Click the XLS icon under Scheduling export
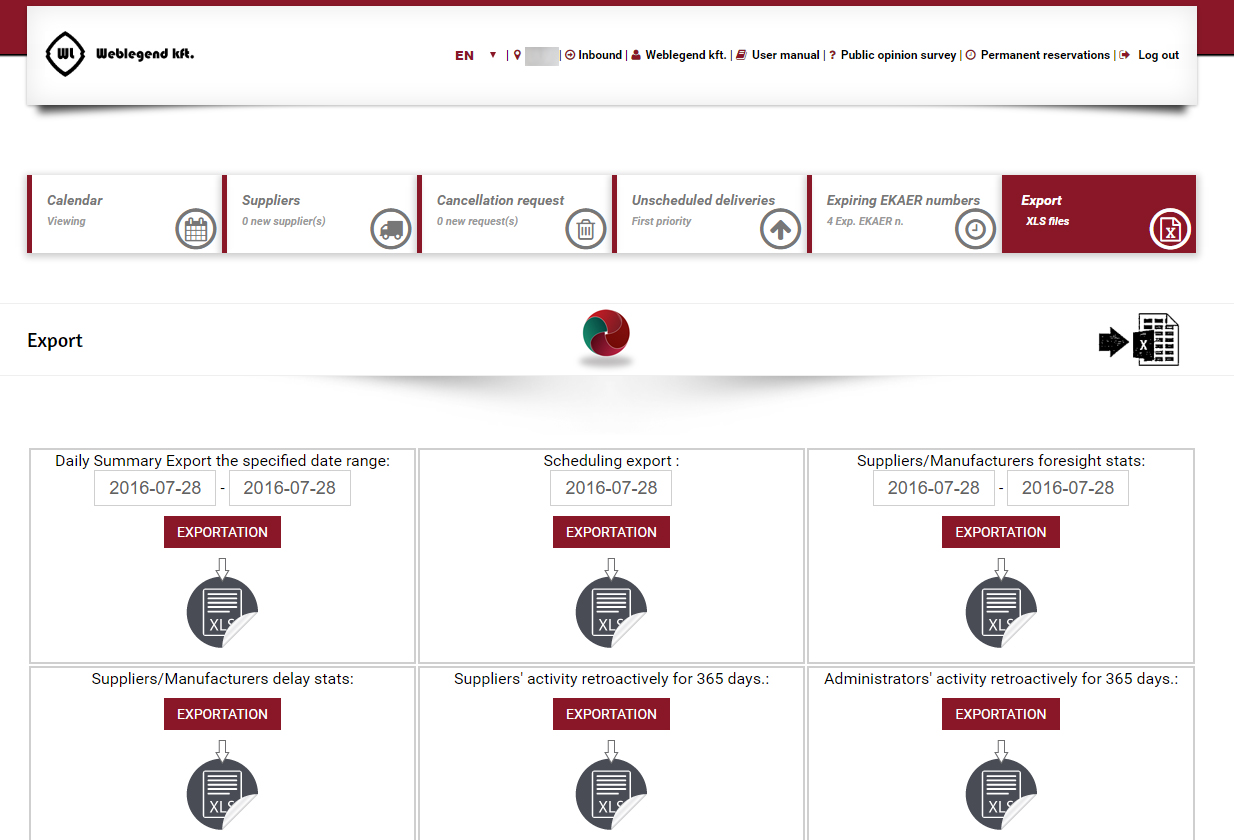The image size is (1234, 840). (x=611, y=612)
